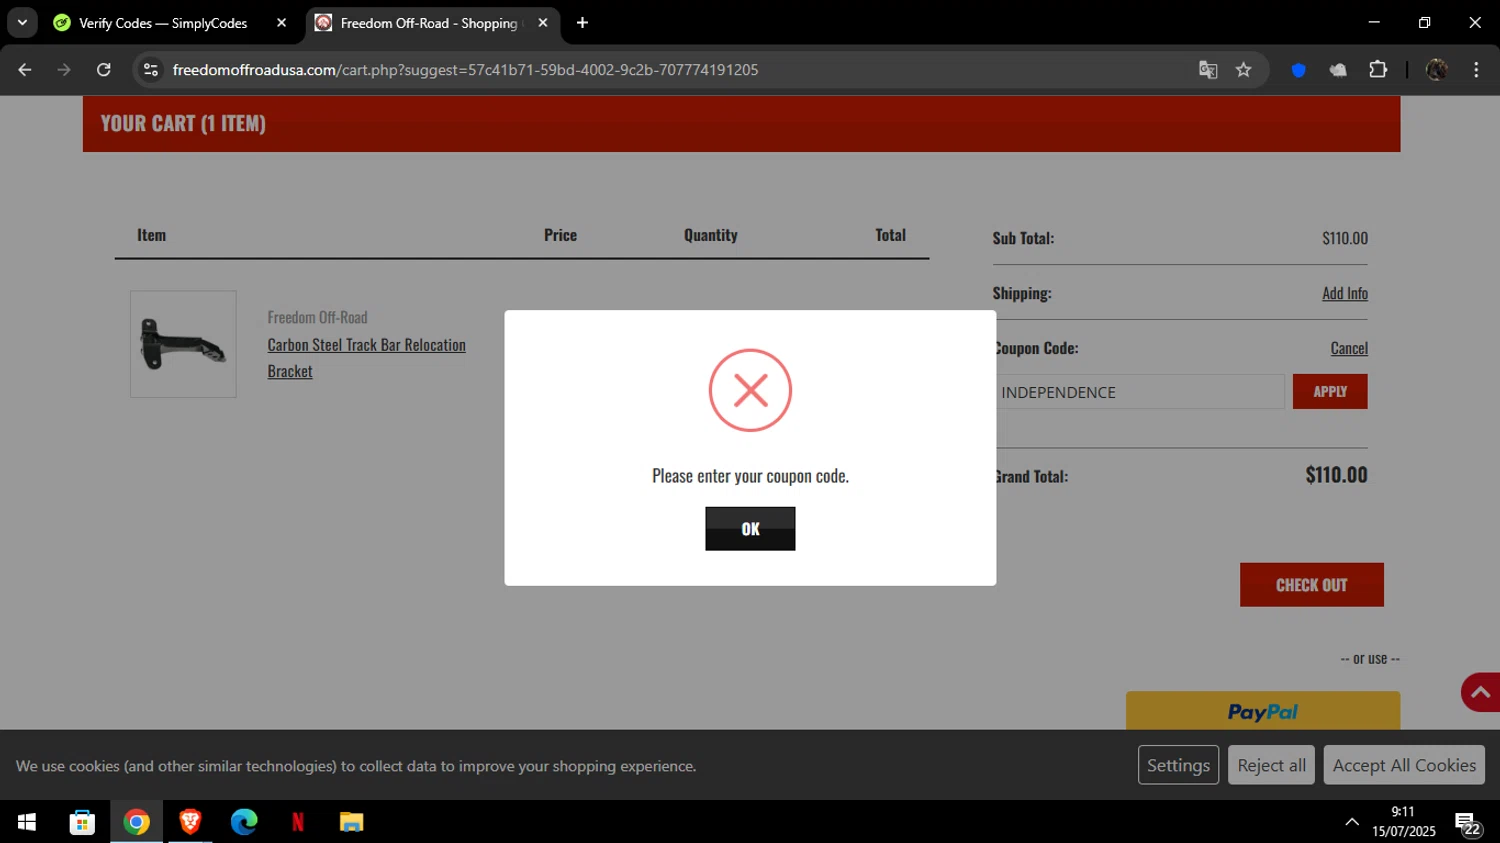Open the Extensions puzzle icon
This screenshot has height=843, width=1500.
1378,70
